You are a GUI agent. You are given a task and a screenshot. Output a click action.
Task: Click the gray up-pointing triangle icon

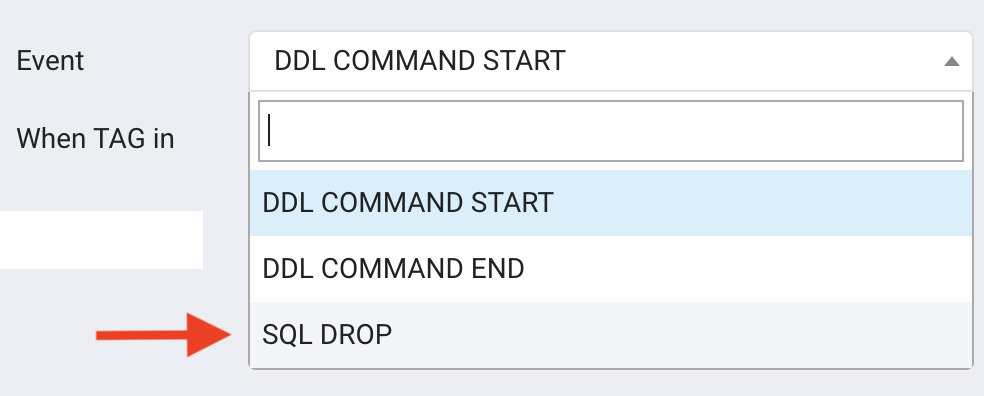(951, 62)
